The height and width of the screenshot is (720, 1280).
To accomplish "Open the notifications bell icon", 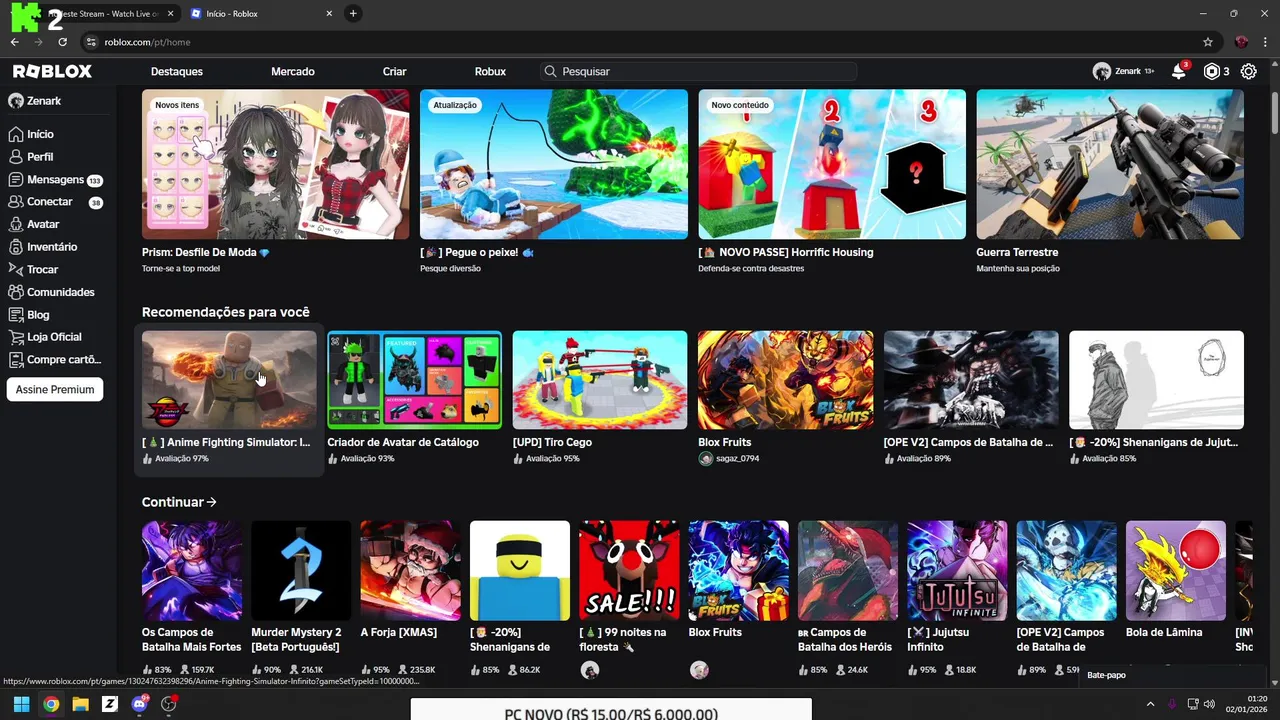I will click(x=1179, y=71).
